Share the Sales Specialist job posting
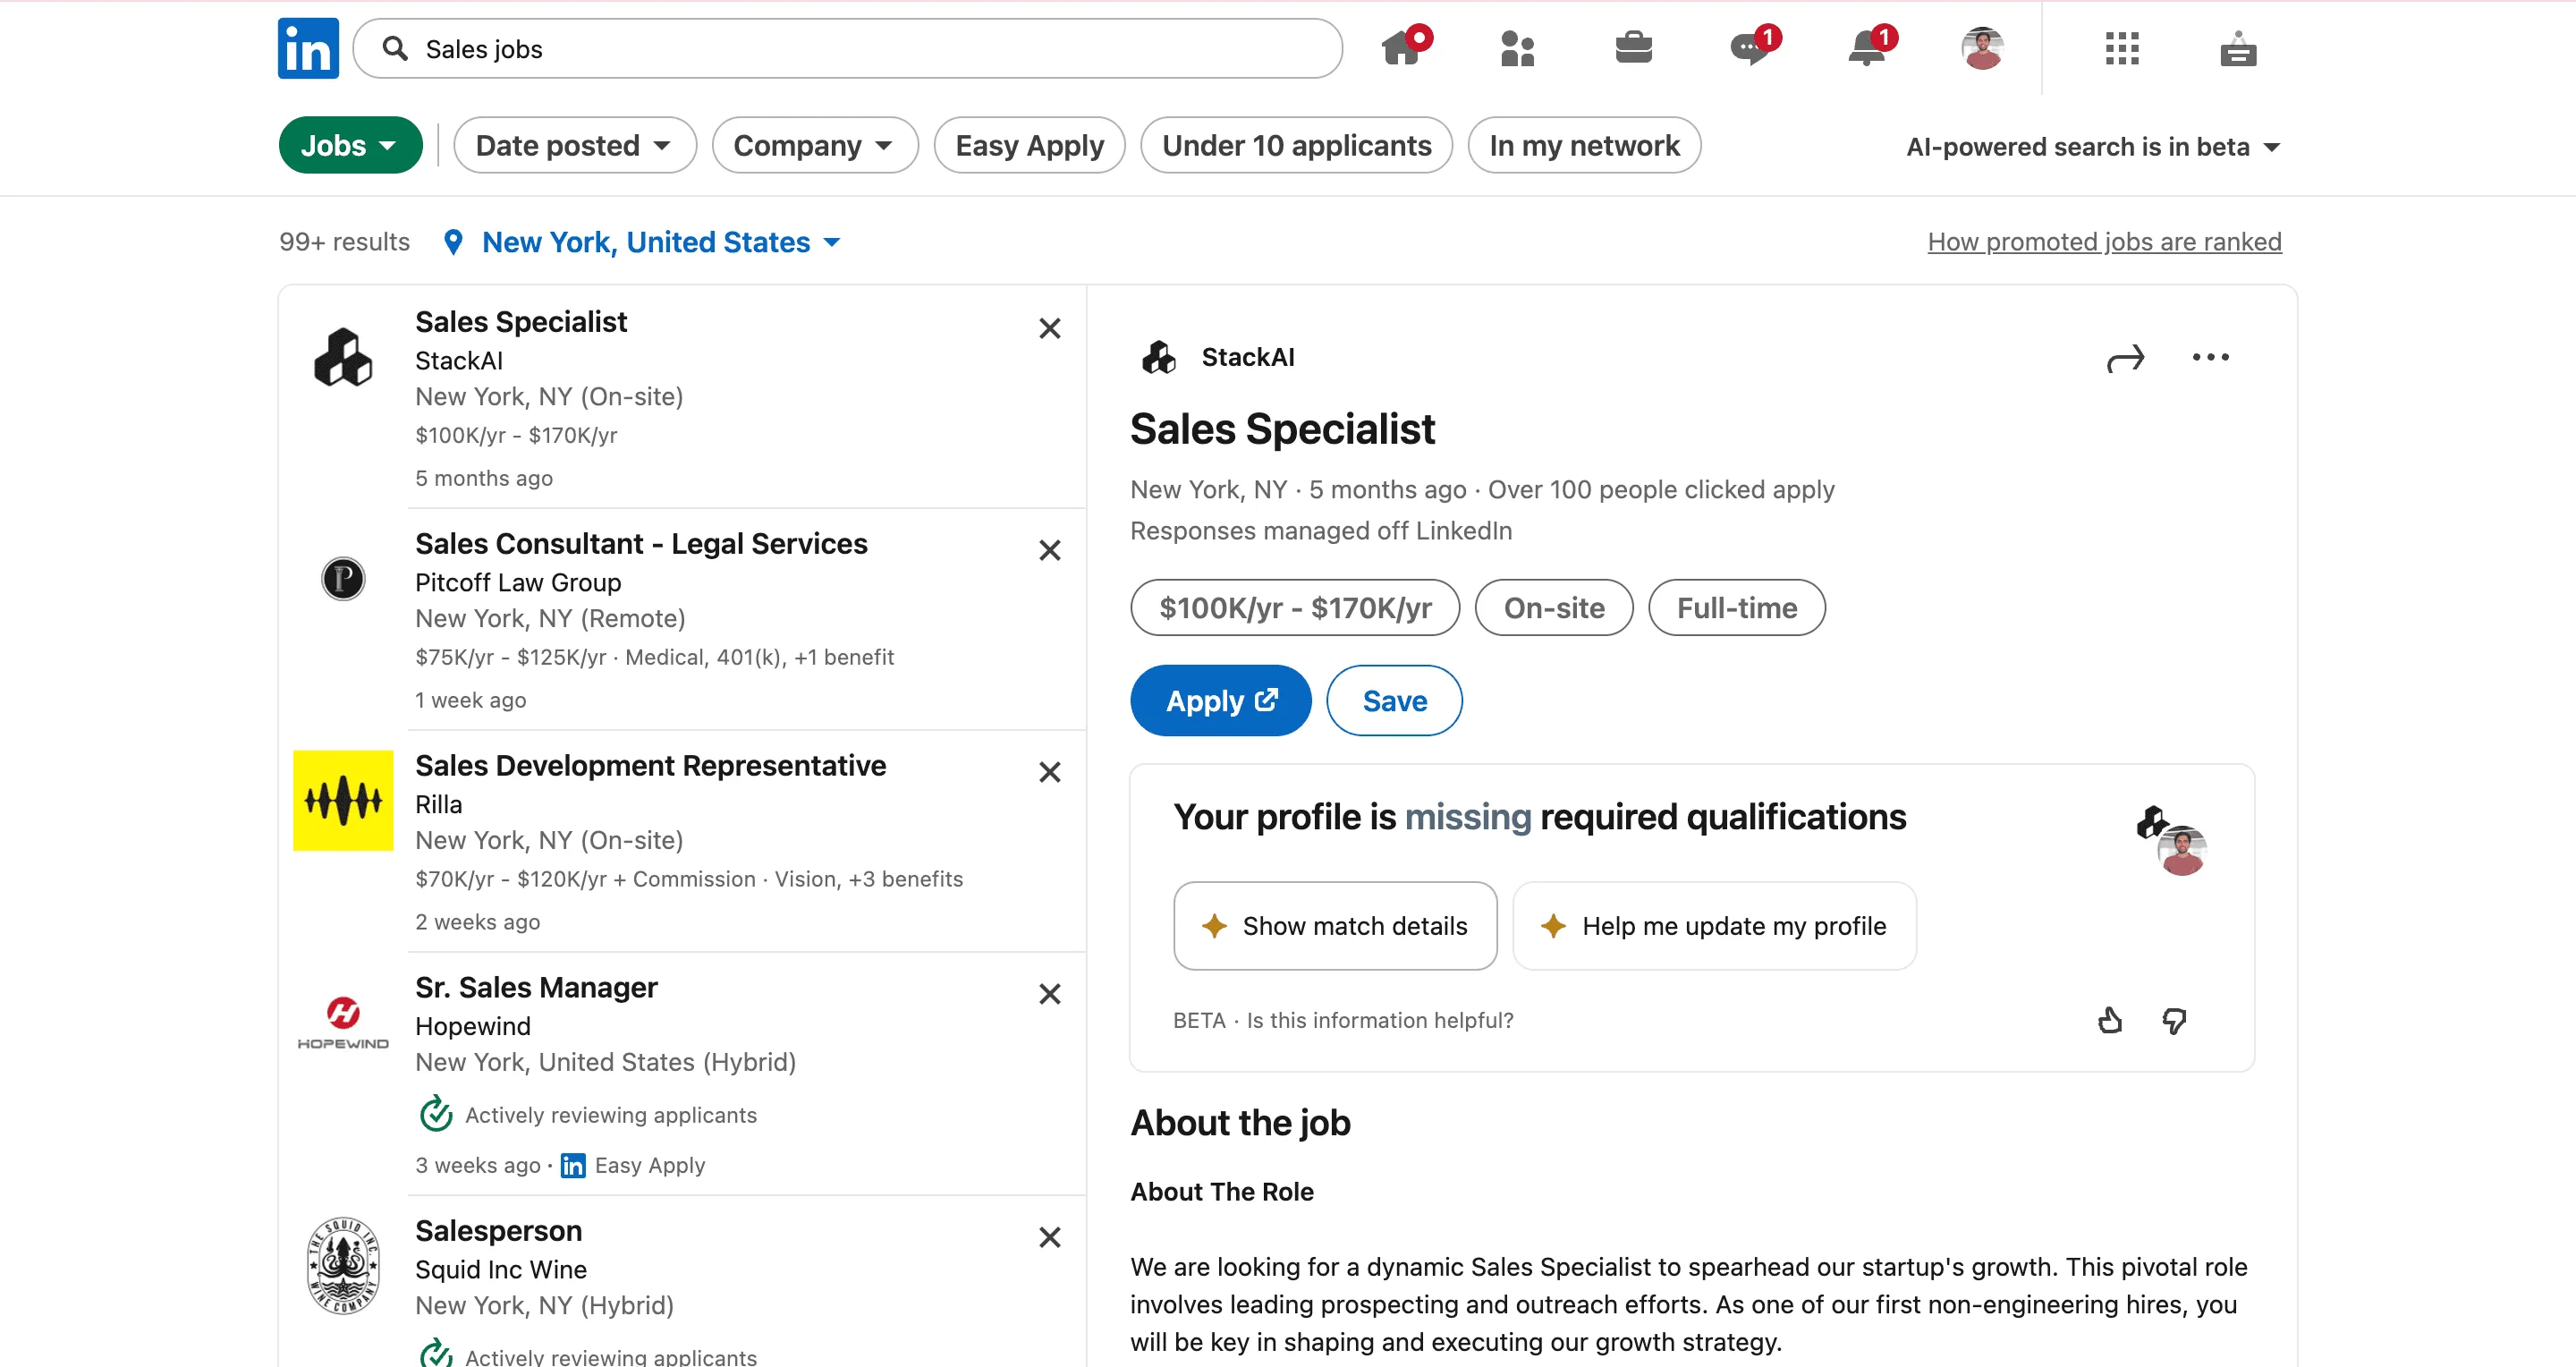Viewport: 2576px width, 1367px height. pyautogui.click(x=2126, y=358)
